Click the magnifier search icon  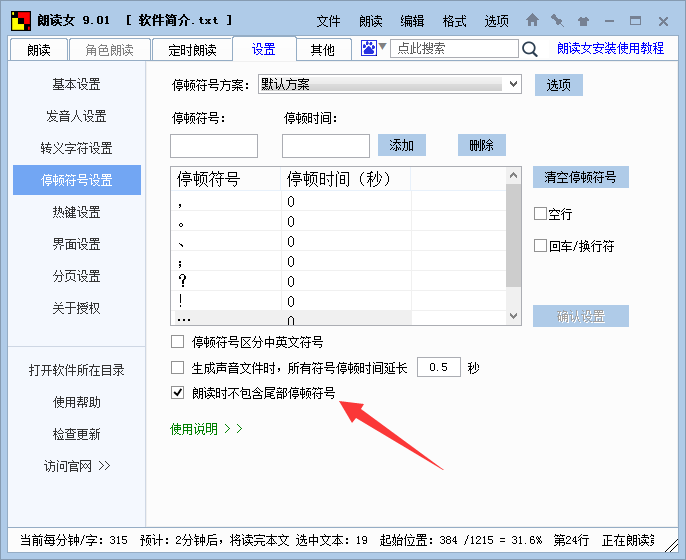[x=530, y=49]
